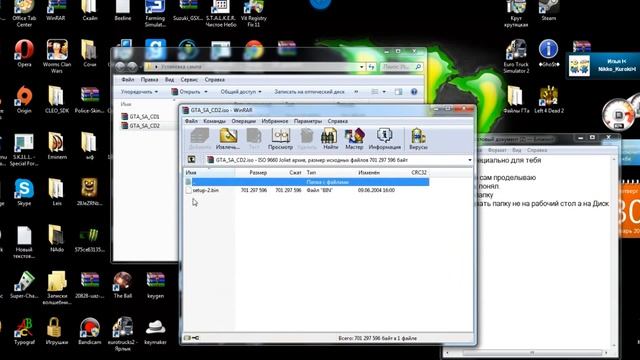This screenshot has height=360, width=640.
Task: Open the view options dropdown arrow in Explorer
Action: click(384, 92)
